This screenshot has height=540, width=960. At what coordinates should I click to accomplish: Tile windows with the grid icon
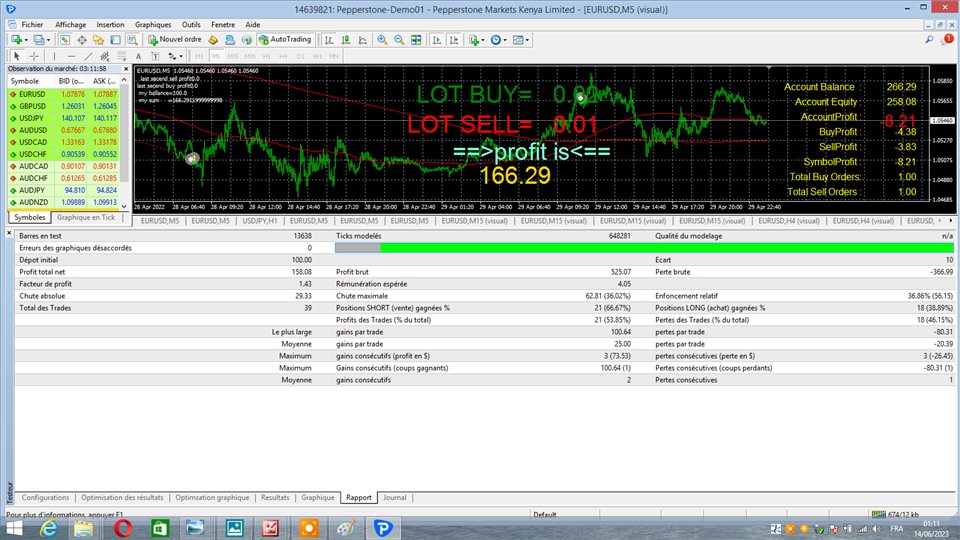pos(416,40)
